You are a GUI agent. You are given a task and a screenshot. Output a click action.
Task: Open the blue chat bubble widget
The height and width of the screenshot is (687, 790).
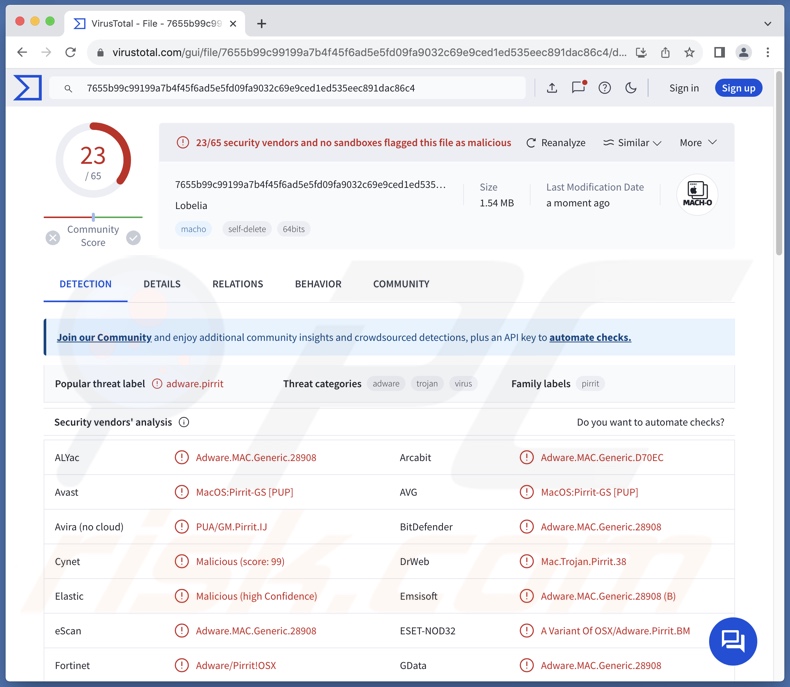tap(733, 641)
